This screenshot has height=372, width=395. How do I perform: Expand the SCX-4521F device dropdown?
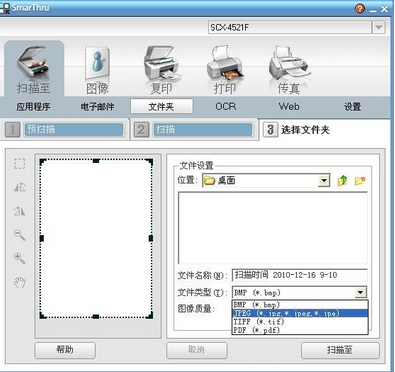(379, 27)
